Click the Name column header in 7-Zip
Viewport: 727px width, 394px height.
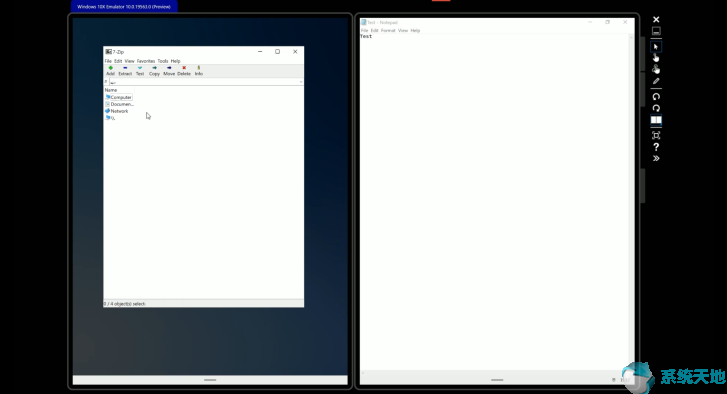coord(111,90)
